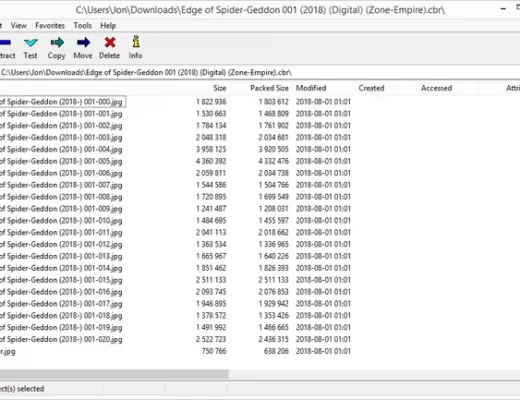
Task: Open the Favorites menu
Action: [50, 26]
